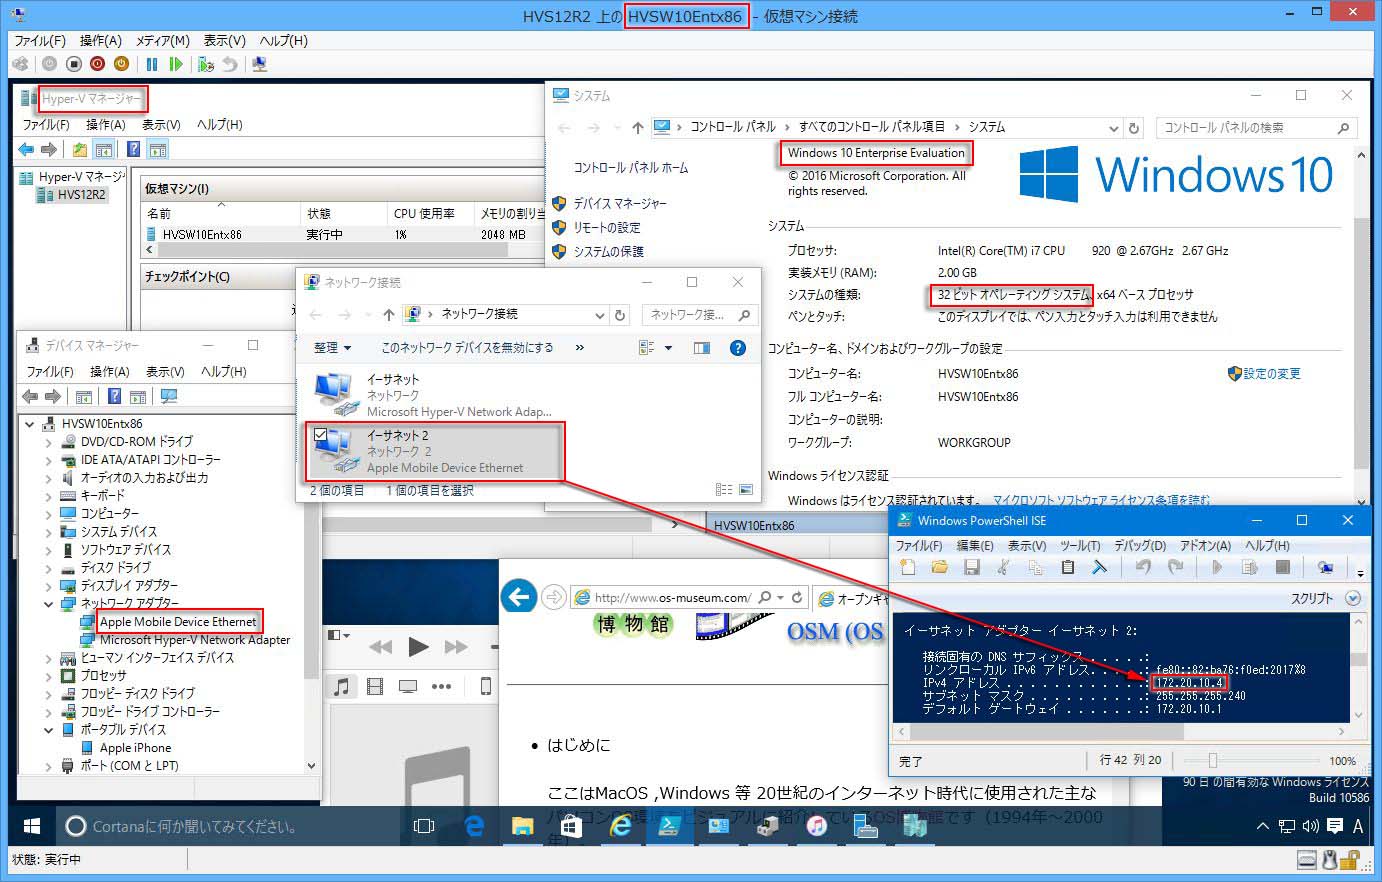Click the VM connection turn-off (stop) icon
Screen dimensions: 1382x882
(74, 64)
